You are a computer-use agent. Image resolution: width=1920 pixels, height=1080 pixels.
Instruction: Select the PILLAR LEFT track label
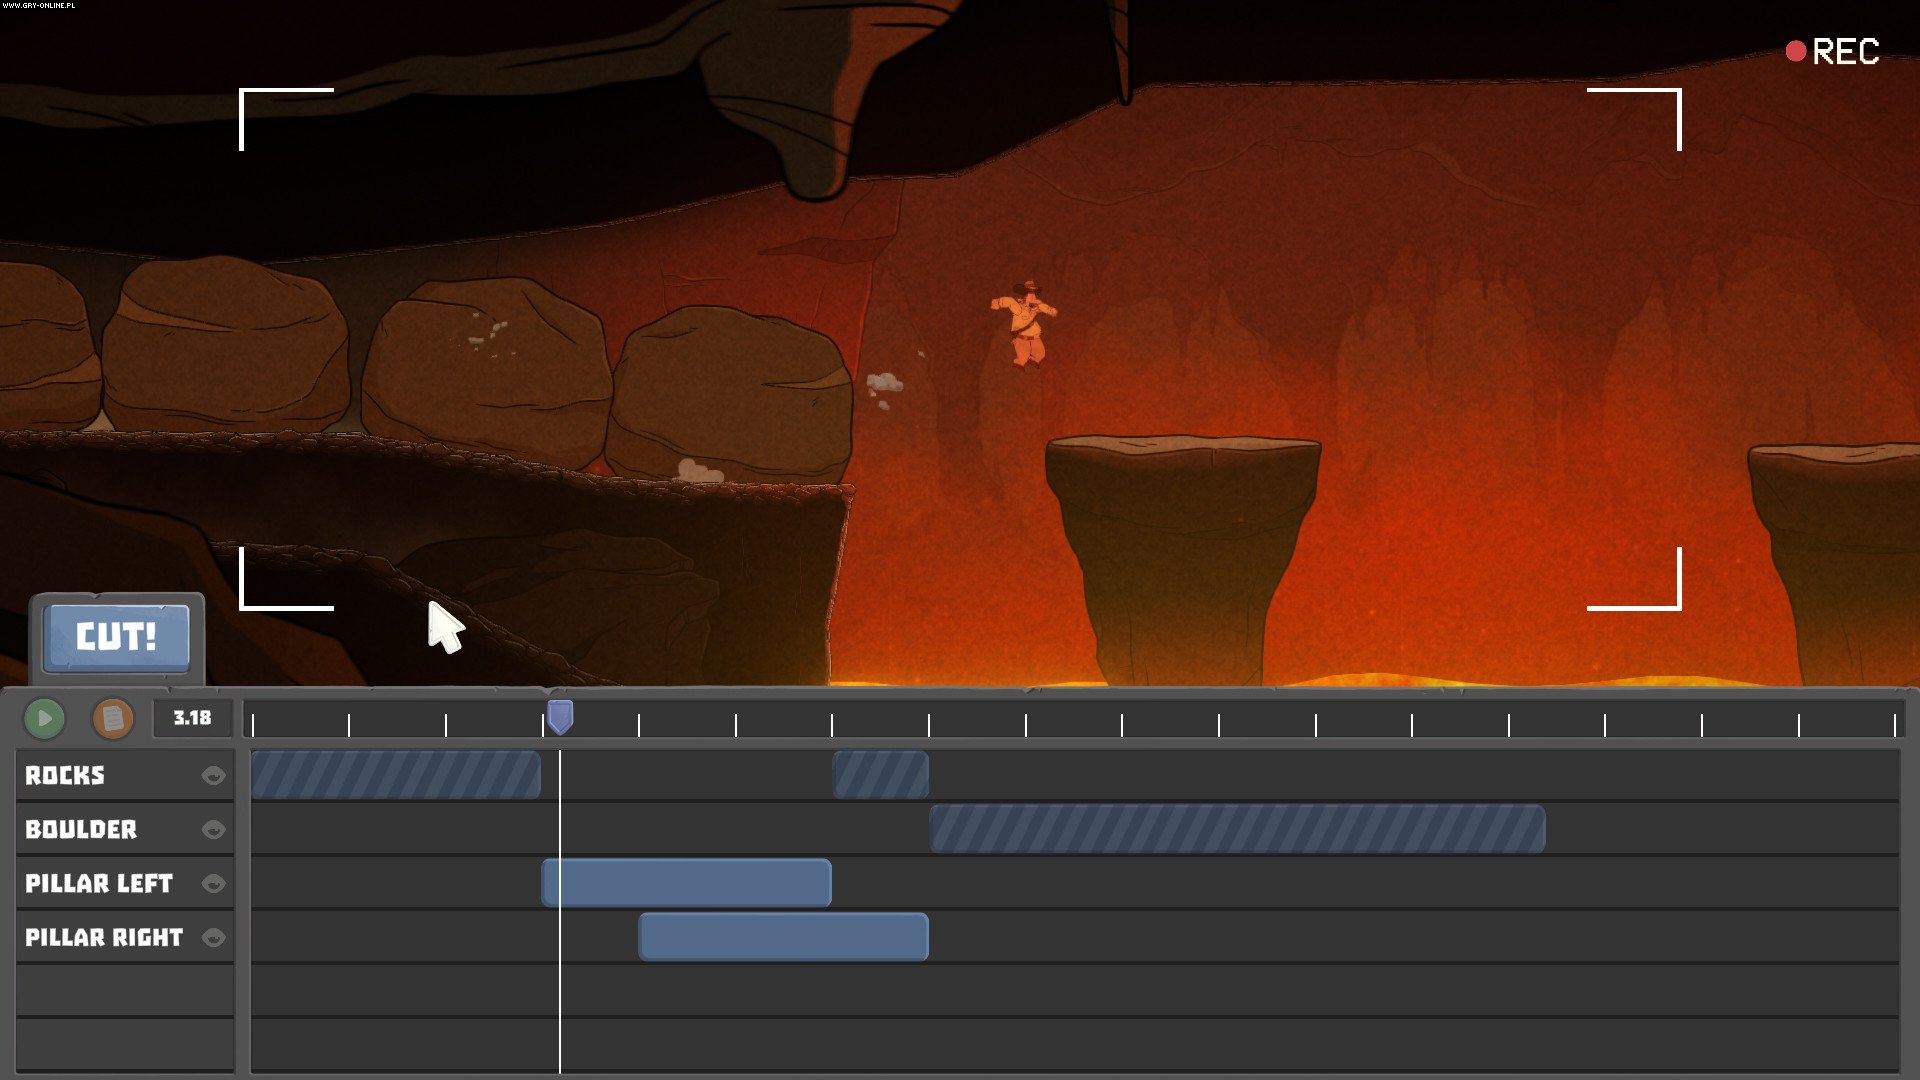coord(99,884)
